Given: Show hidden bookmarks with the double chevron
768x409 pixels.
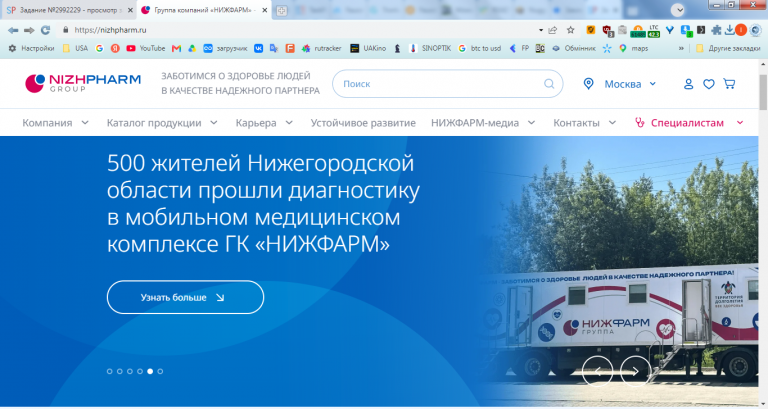Looking at the screenshot, I should click(x=681, y=48).
